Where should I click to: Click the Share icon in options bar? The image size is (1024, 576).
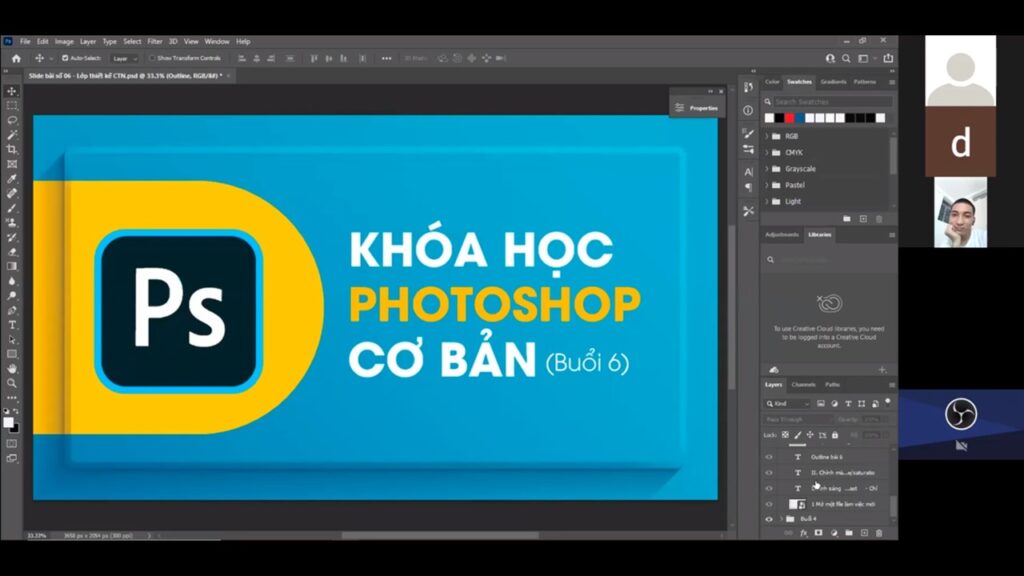888,58
